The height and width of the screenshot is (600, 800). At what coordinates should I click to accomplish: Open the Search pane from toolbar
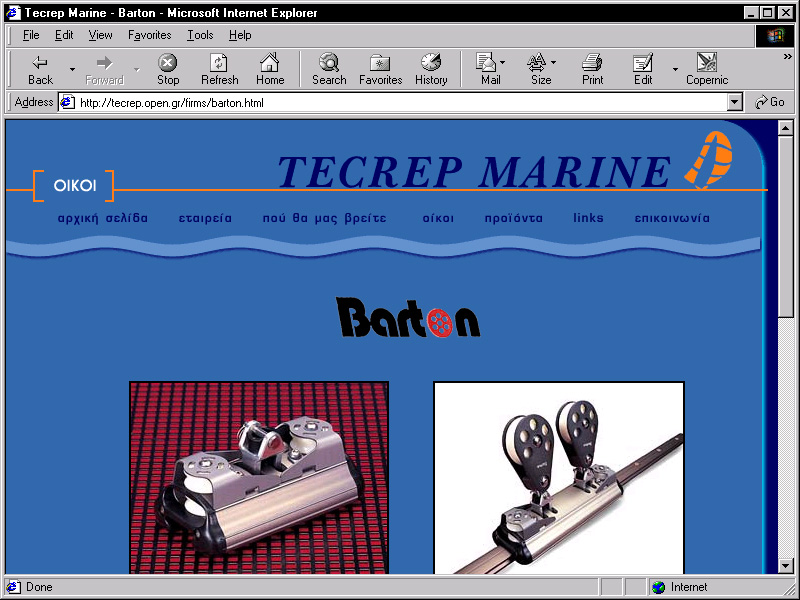329,69
